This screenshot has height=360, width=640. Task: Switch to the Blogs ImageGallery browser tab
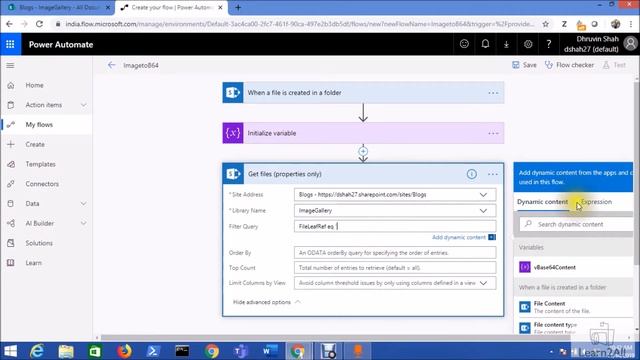tap(58, 7)
